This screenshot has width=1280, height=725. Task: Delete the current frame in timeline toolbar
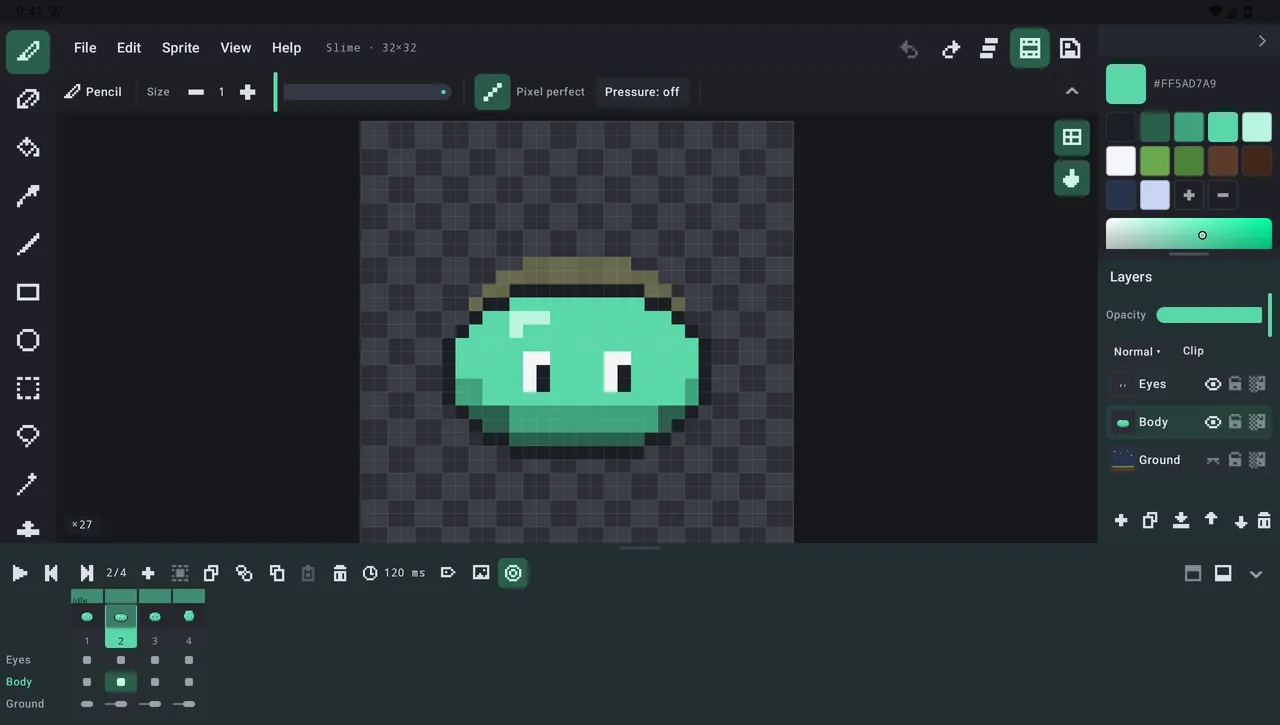tap(340, 573)
